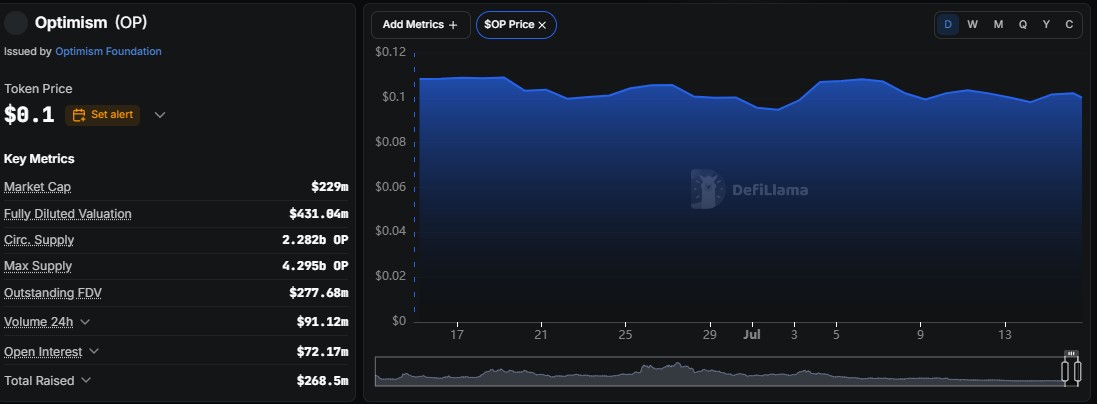The width and height of the screenshot is (1097, 404).
Task: Expand the Open Interest breakdown
Action: pos(94,351)
